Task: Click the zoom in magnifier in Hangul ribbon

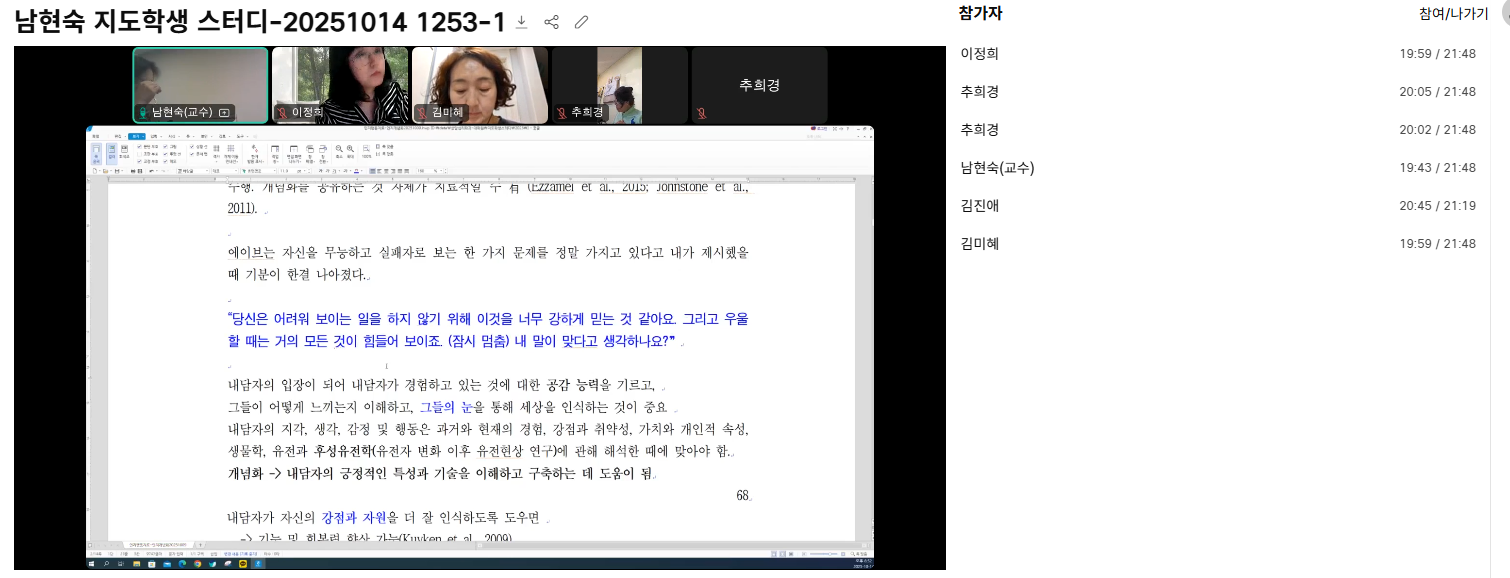Action: [350, 148]
